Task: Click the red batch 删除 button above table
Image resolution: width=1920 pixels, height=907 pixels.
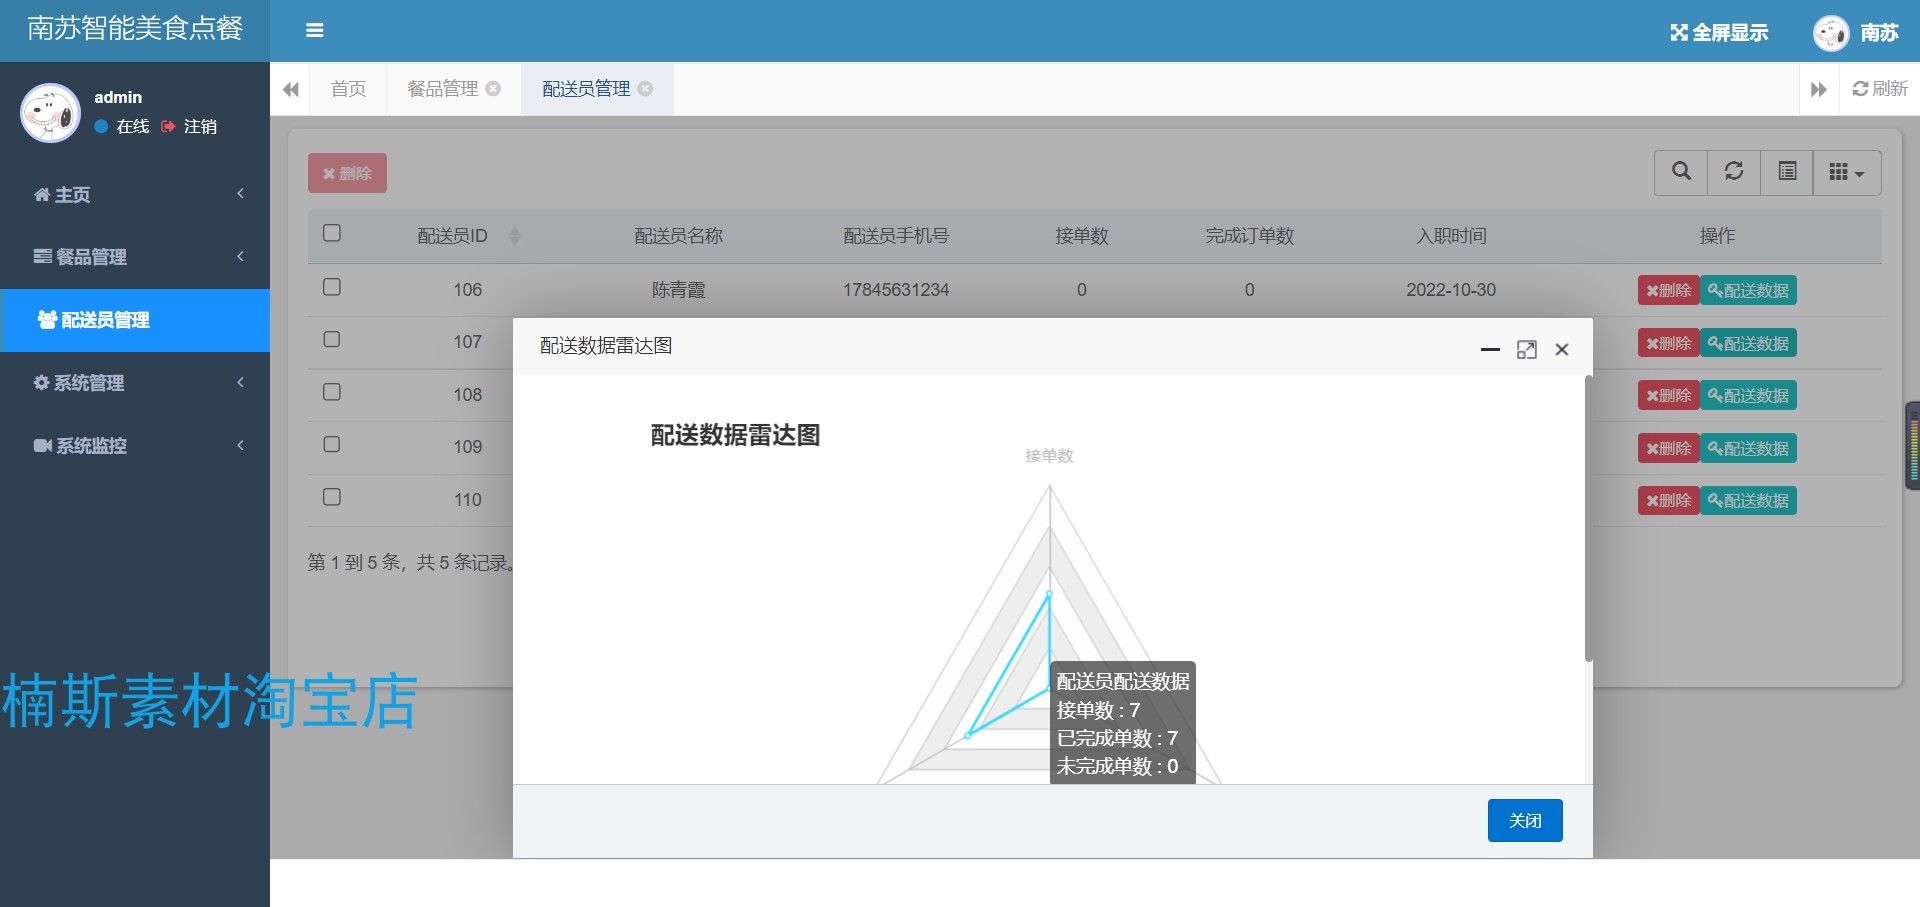Action: [347, 173]
